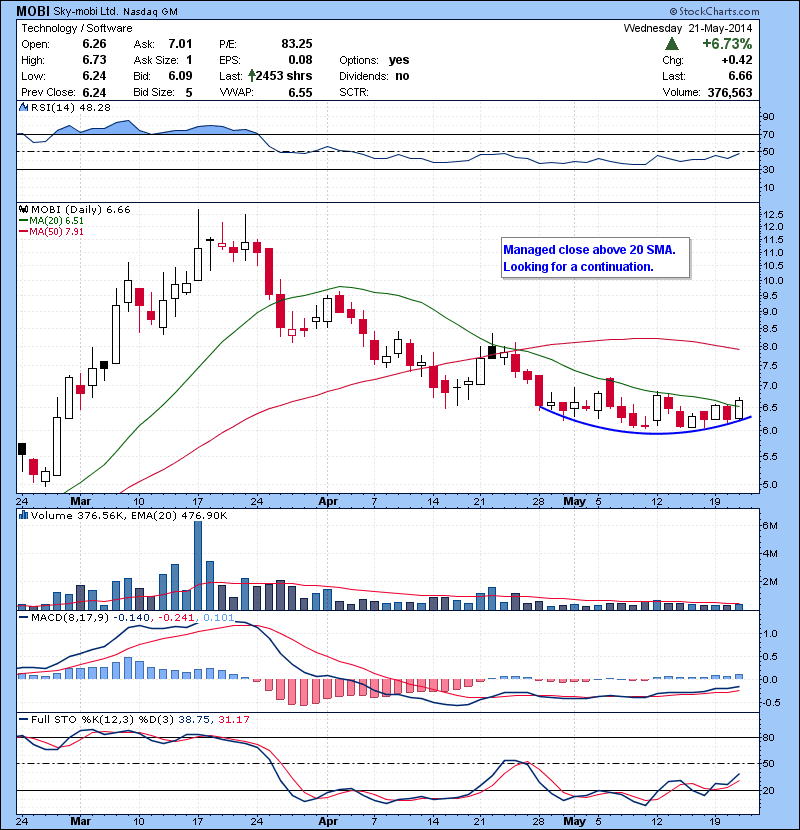Click the MA(50) 7.91 legend text

(x=57, y=232)
